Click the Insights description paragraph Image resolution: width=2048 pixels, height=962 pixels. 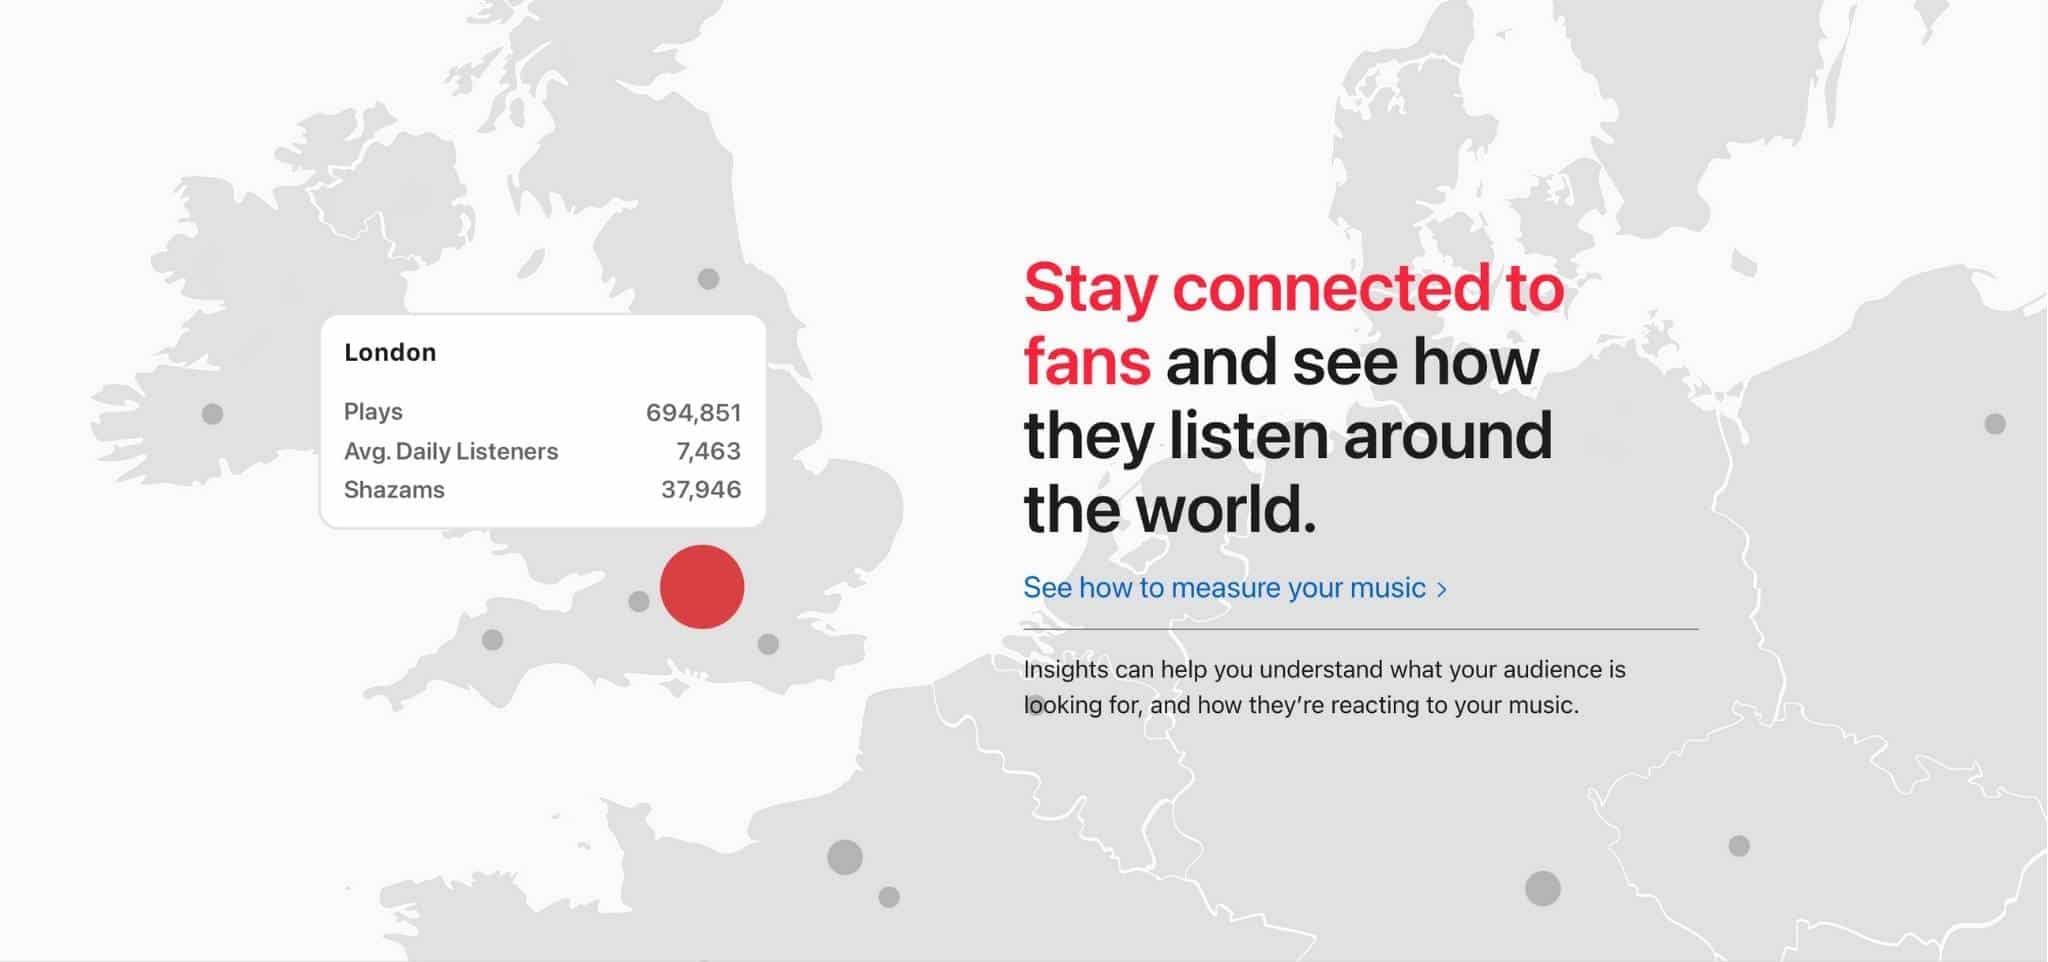1324,687
